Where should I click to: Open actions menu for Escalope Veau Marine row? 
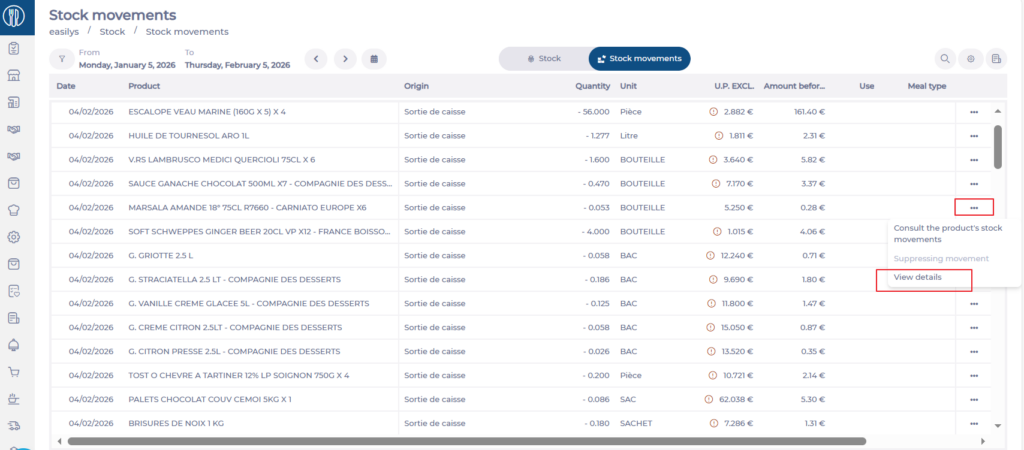(x=973, y=112)
